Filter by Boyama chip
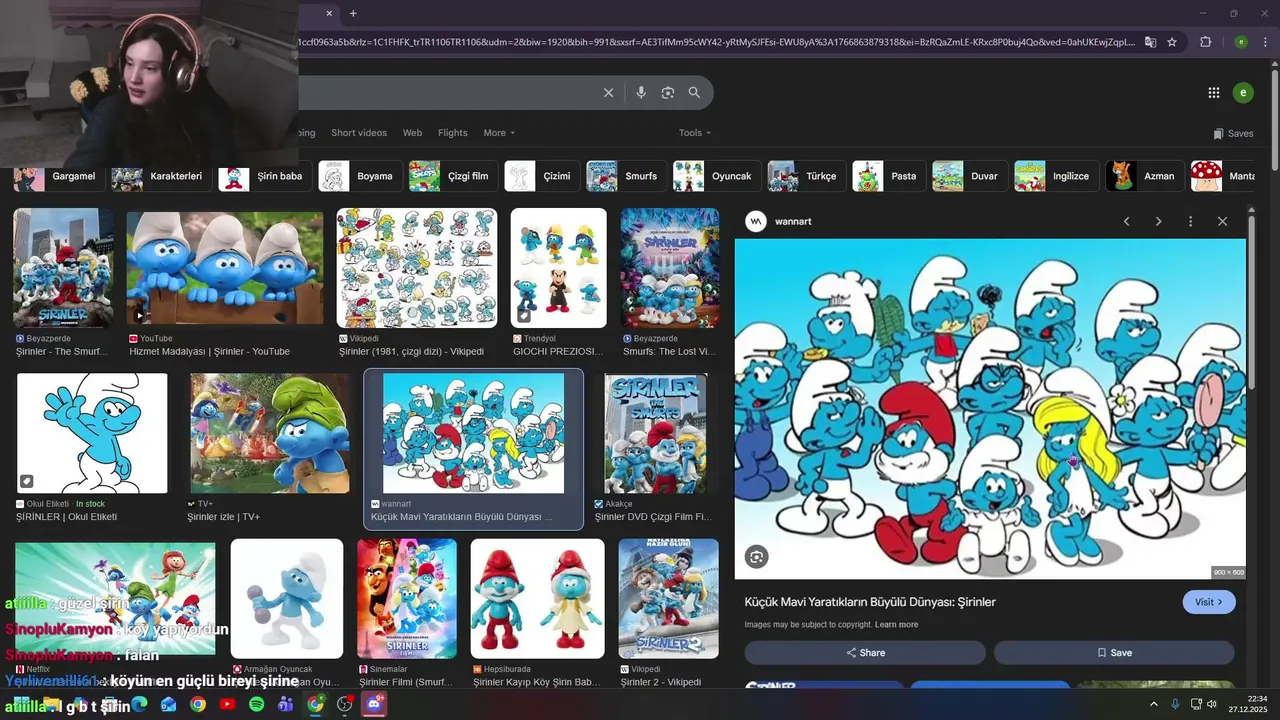1280x720 pixels. [x=360, y=176]
